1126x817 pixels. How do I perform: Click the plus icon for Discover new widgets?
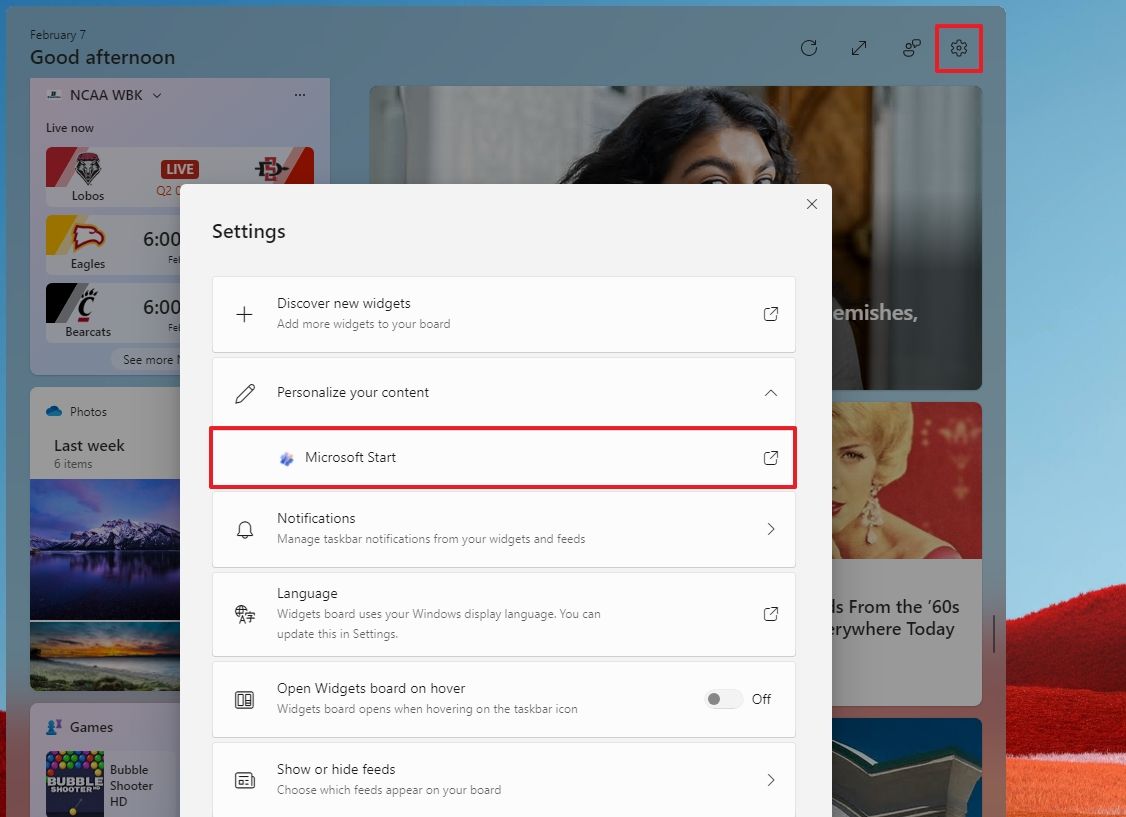(244, 314)
